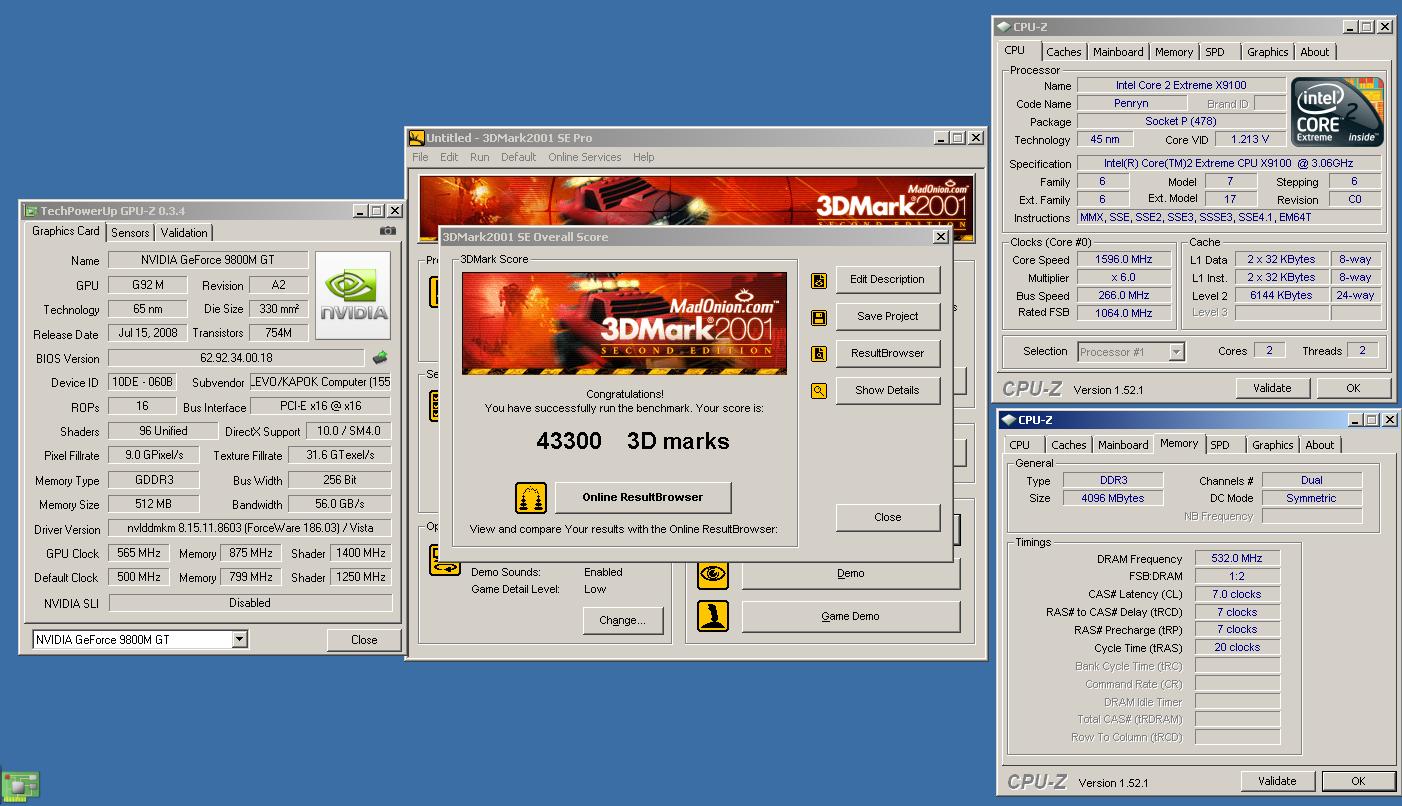Click the BIOS Version field 62.92.34.00.18
This screenshot has width=1402, height=806.
point(236,358)
